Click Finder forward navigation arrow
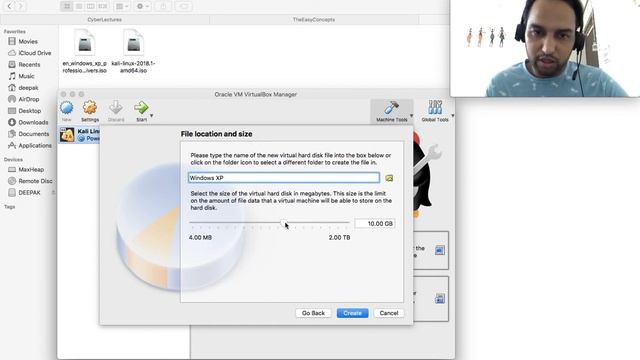This screenshot has height=360, width=640. (20, 6)
